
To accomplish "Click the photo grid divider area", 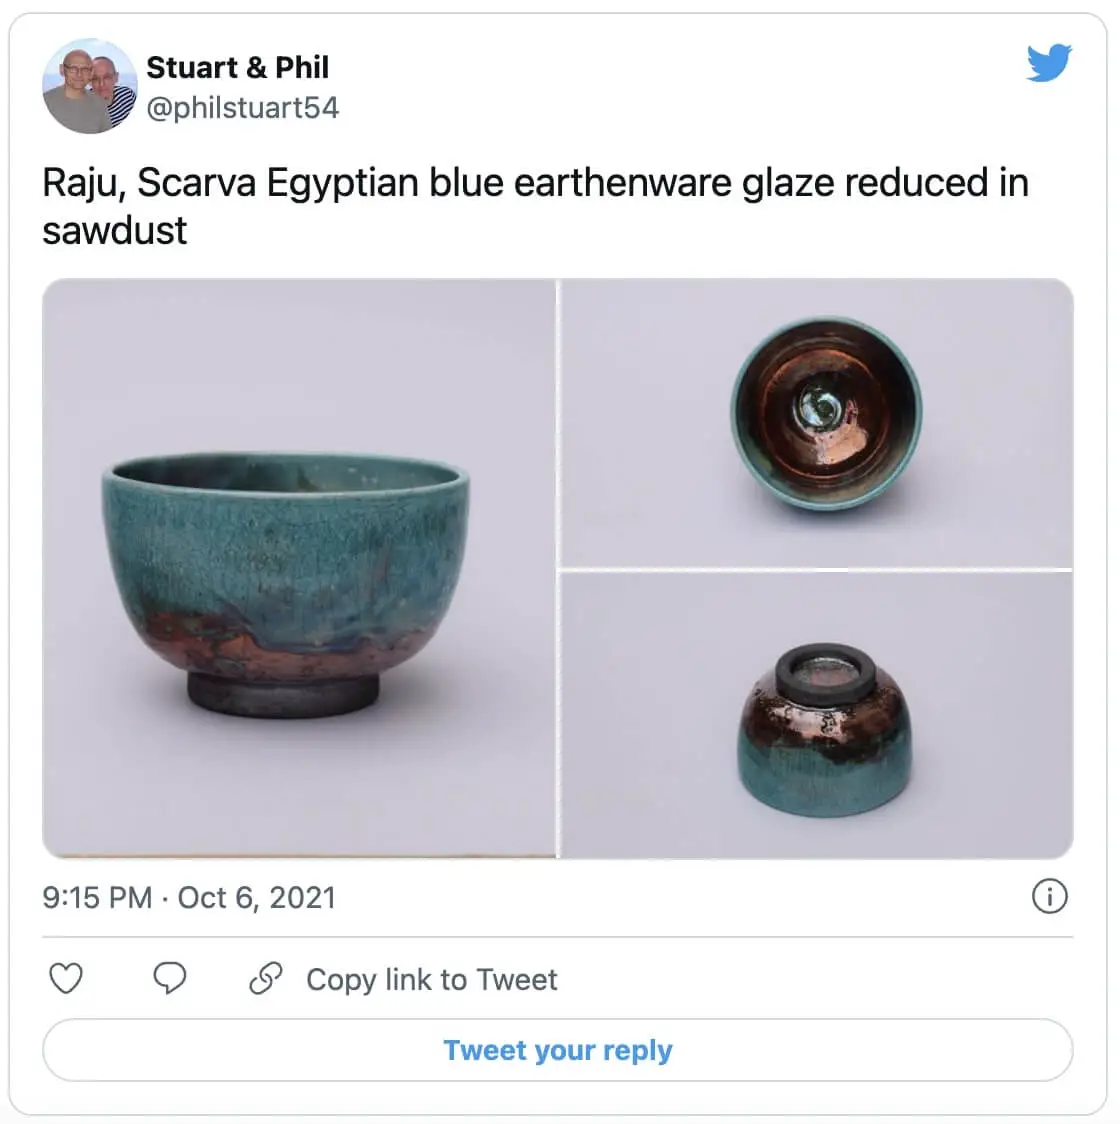I will (560, 568).
